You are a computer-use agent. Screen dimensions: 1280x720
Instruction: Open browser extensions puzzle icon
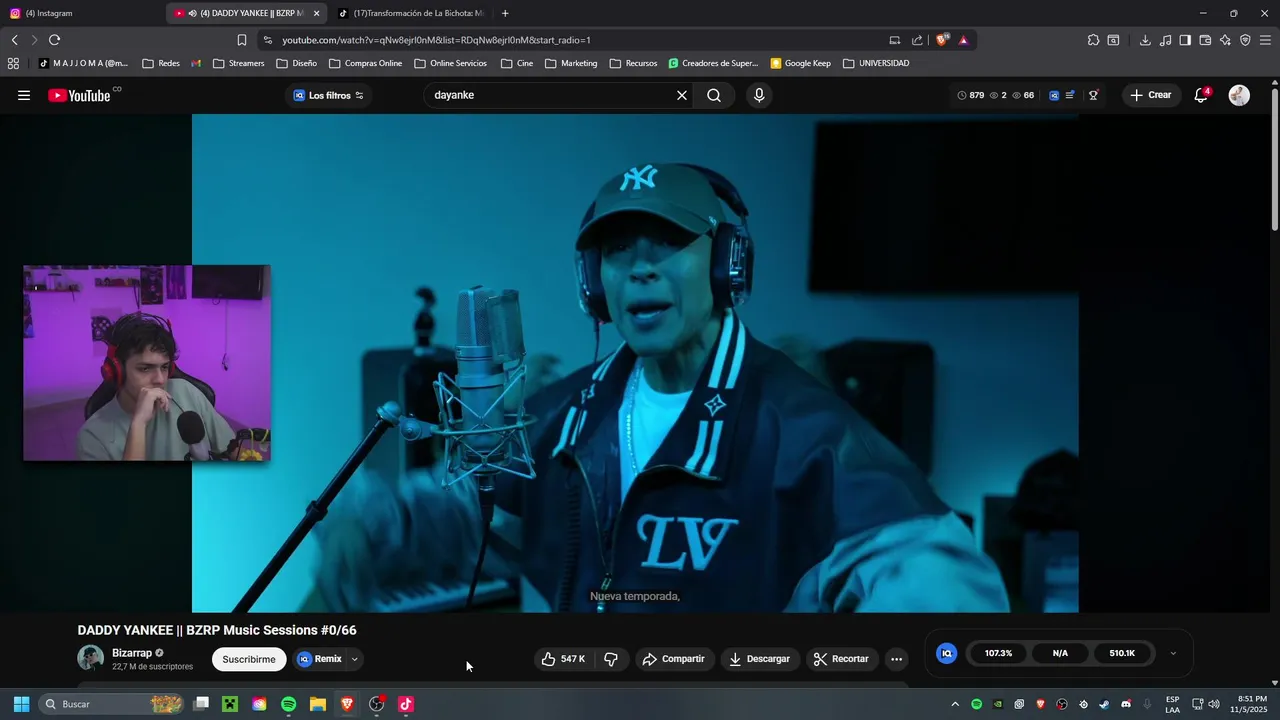(1093, 40)
